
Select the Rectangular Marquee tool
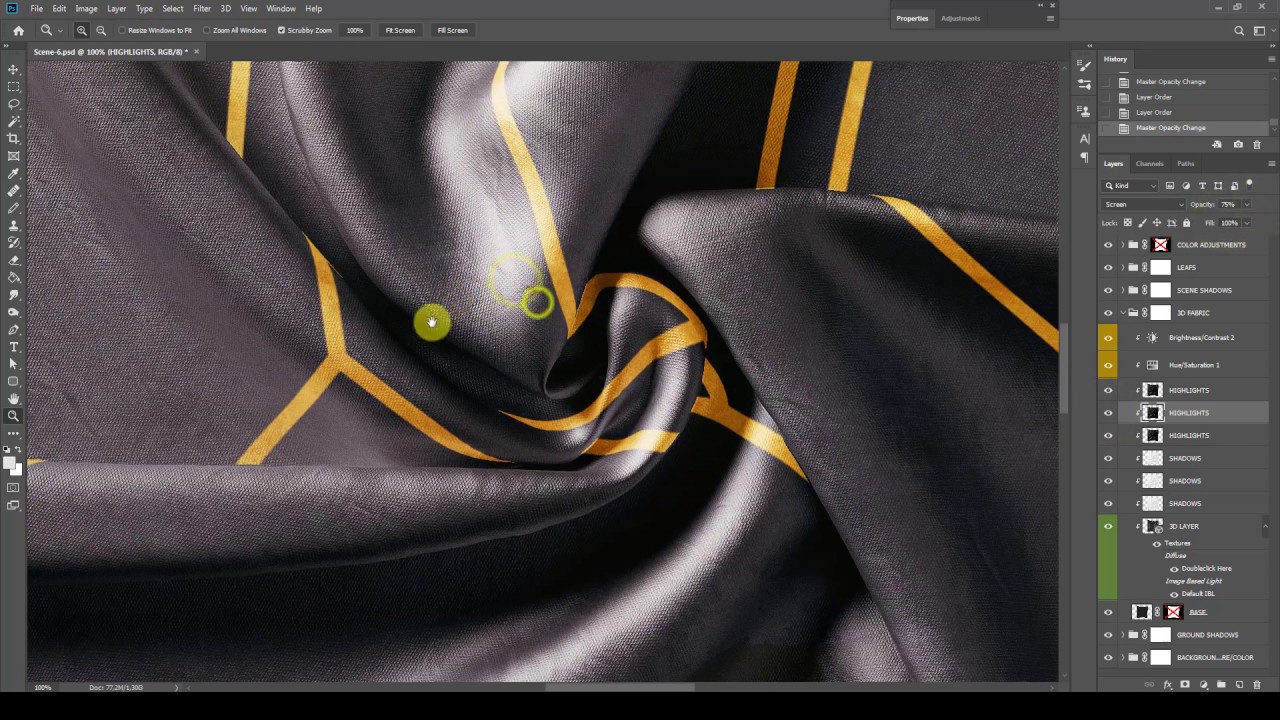pyautogui.click(x=13, y=86)
